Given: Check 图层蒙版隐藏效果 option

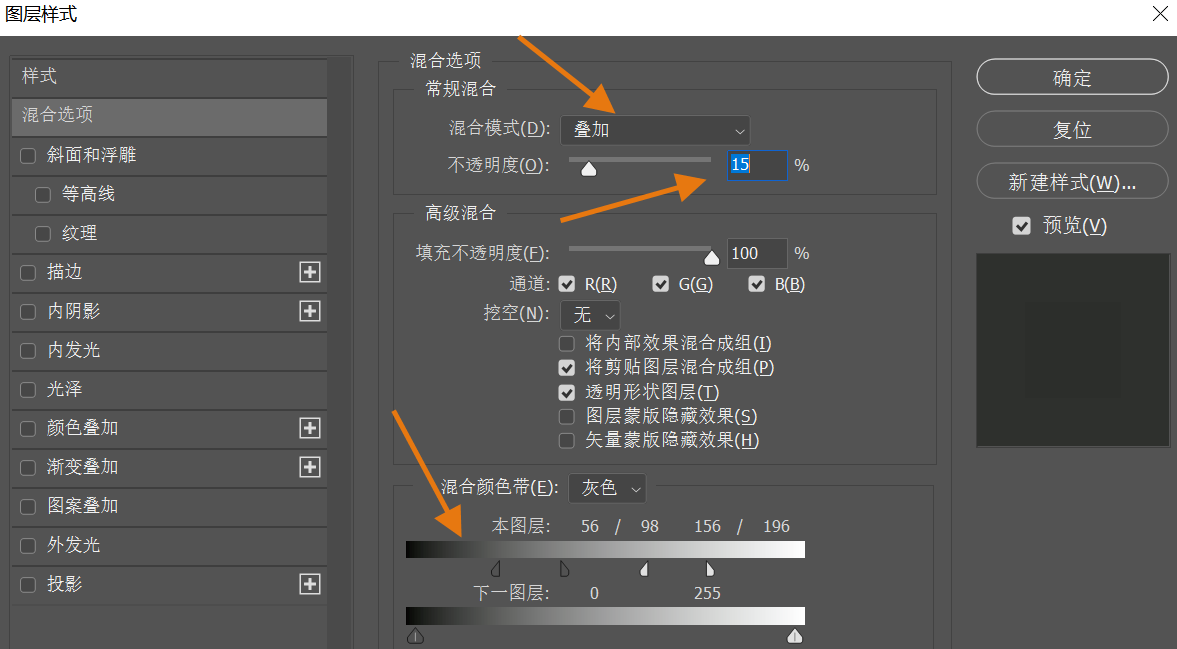Looking at the screenshot, I should tap(567, 416).
